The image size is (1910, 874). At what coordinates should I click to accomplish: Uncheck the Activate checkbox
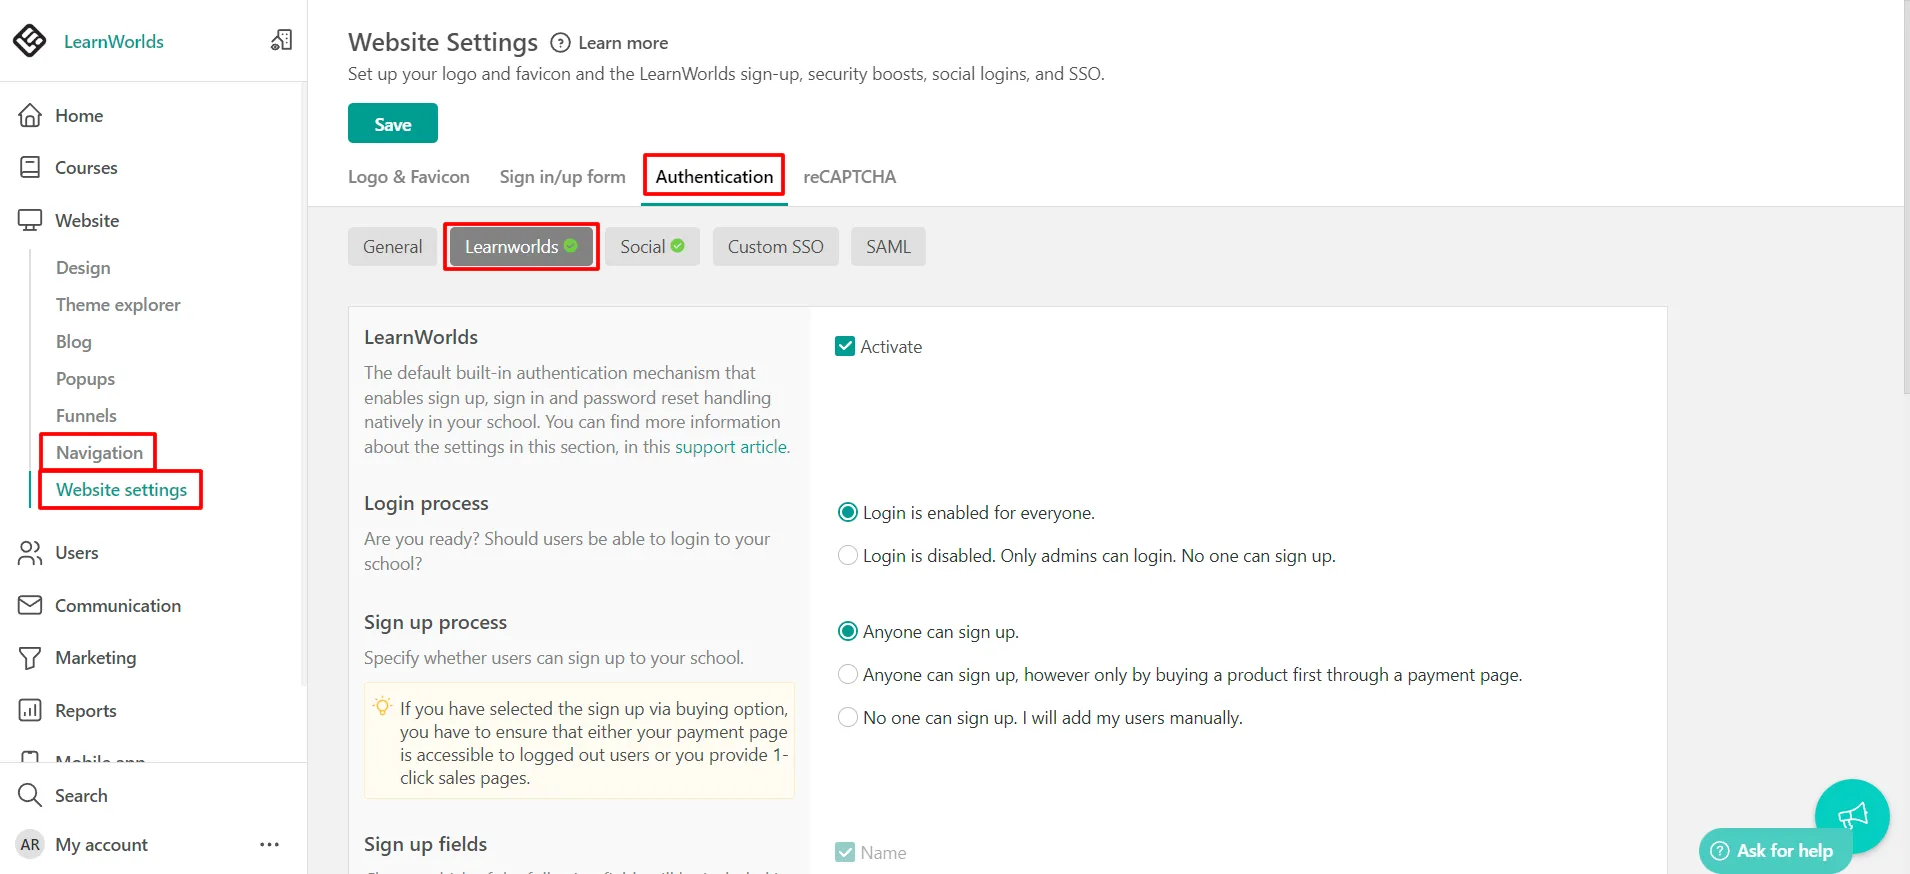pos(845,347)
